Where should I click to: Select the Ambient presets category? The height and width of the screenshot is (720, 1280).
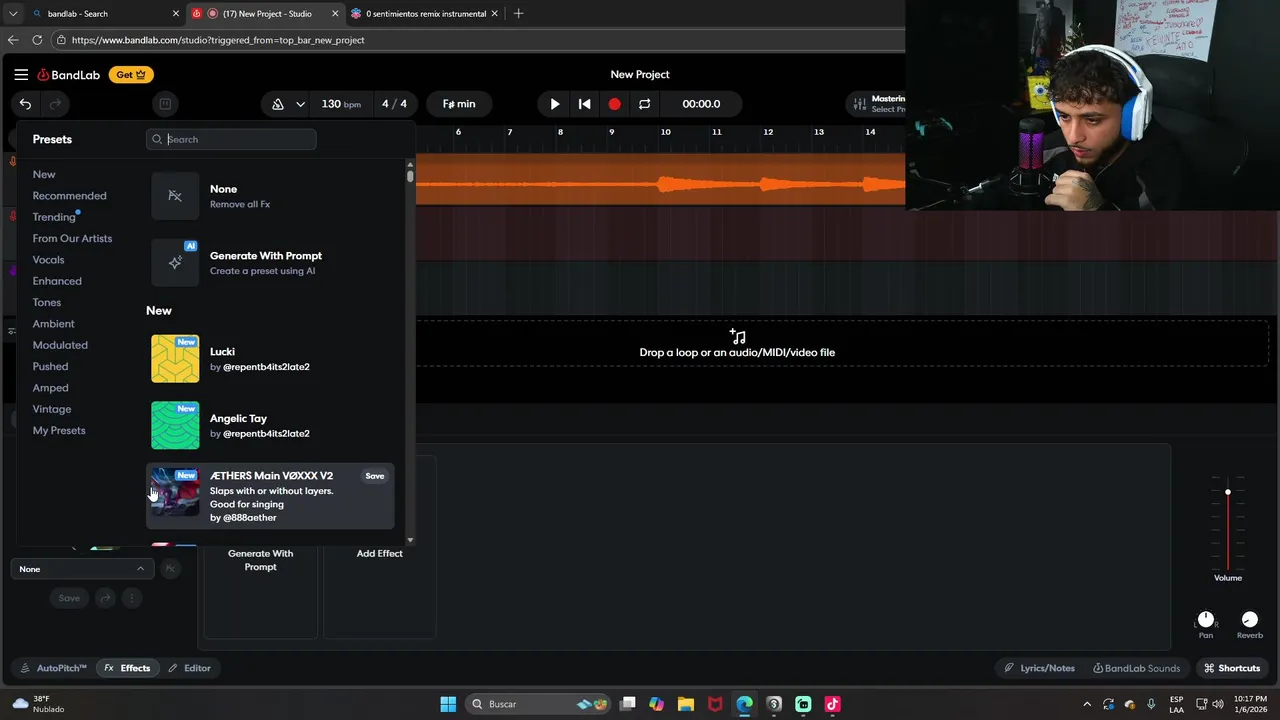[53, 324]
